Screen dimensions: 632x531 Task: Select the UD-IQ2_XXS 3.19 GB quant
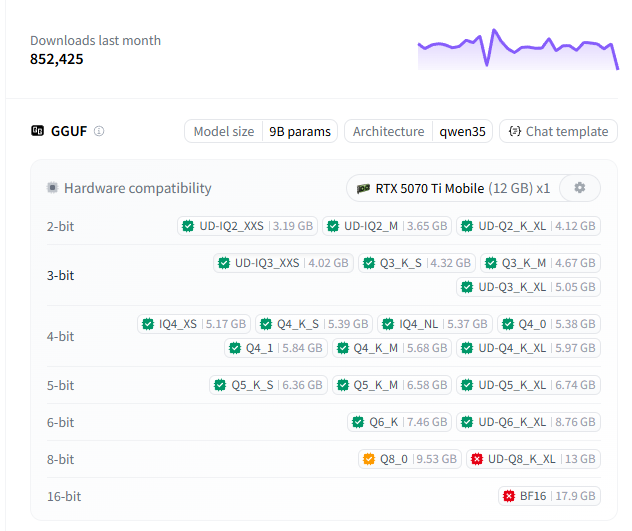point(247,226)
